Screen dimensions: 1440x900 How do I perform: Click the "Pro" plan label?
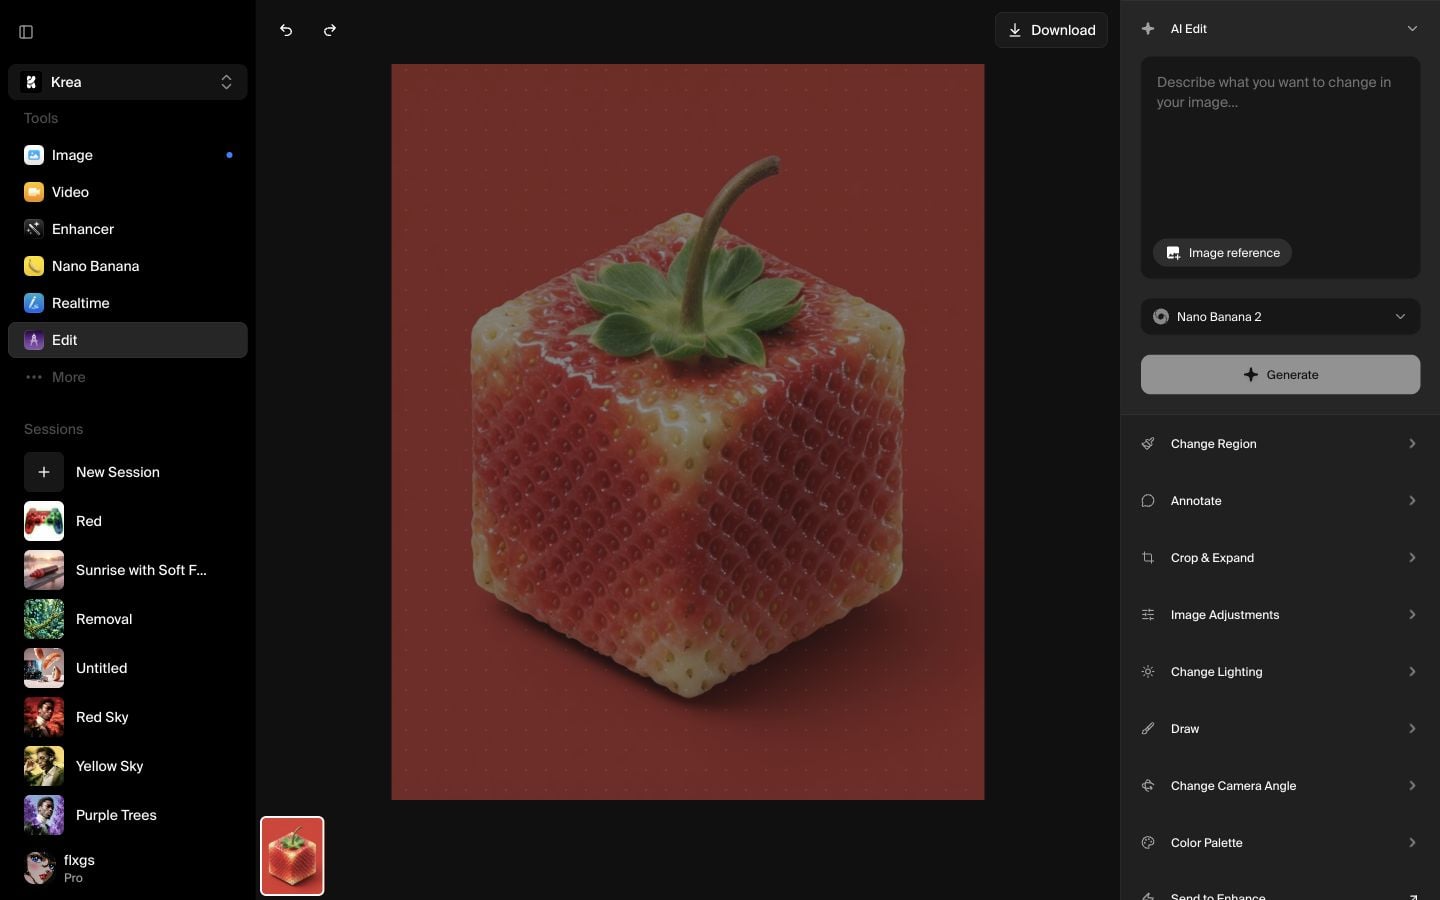73,878
